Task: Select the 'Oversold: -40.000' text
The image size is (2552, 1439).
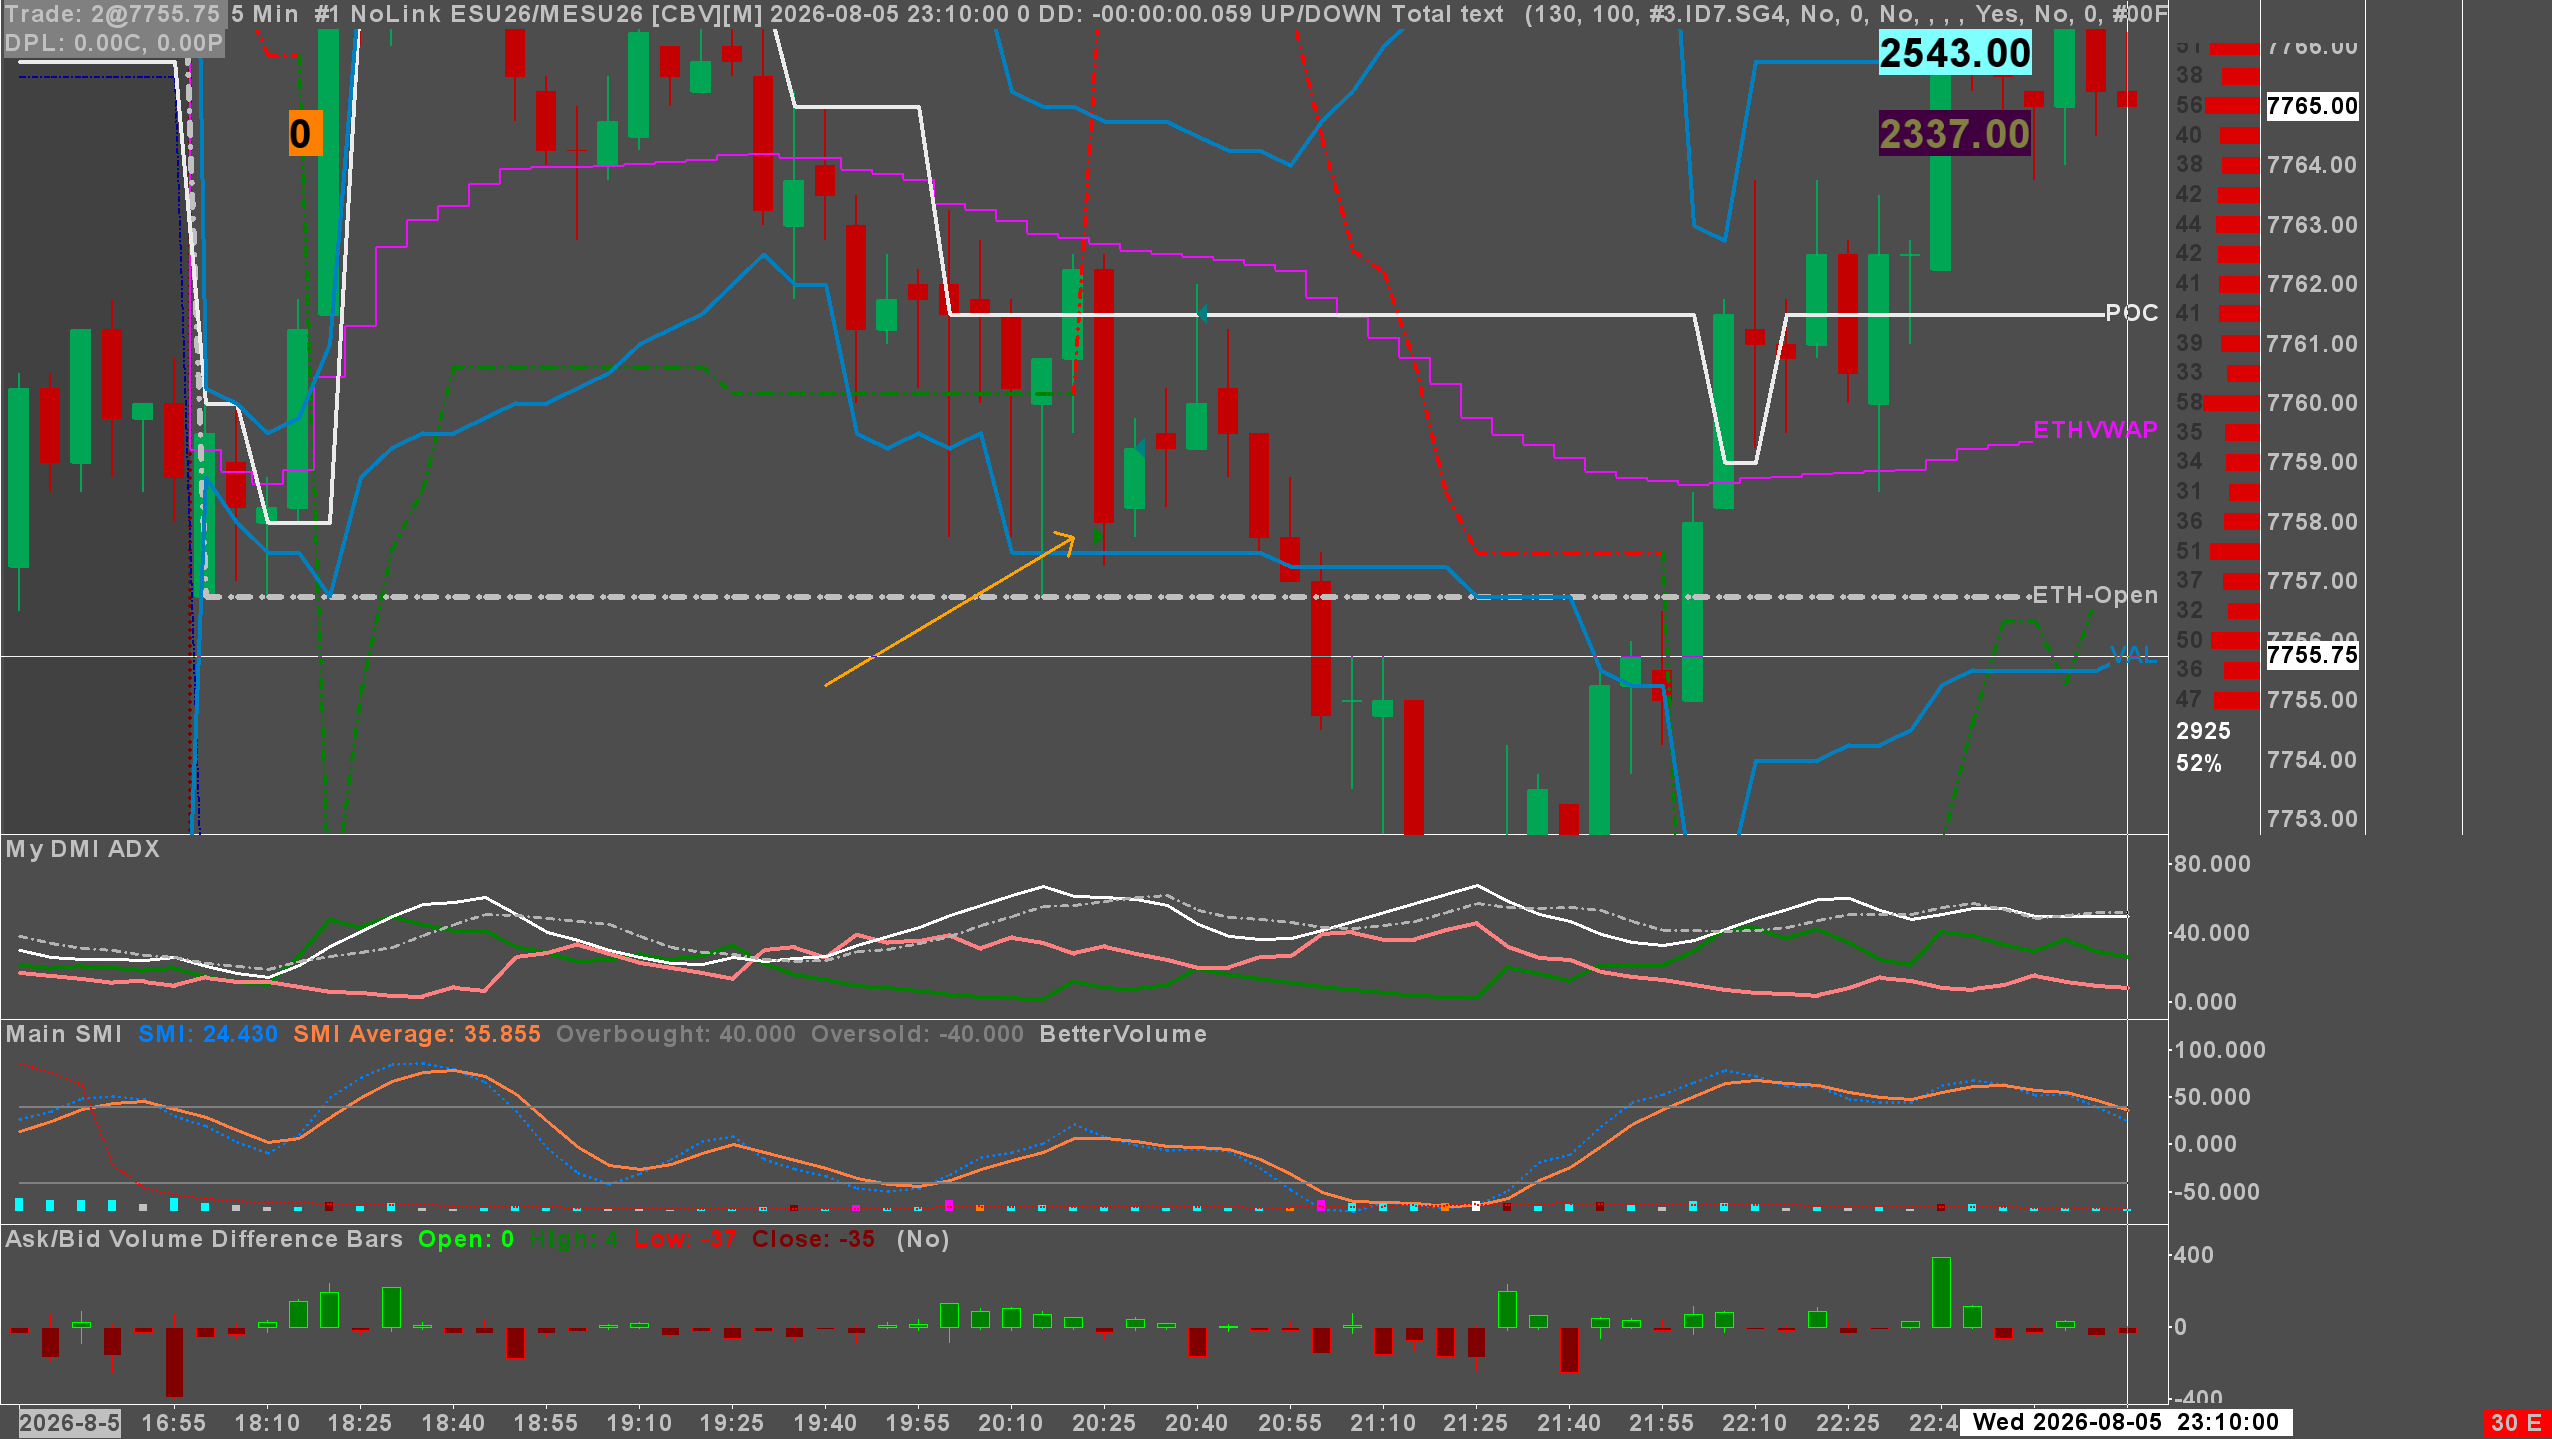Action: [917, 1034]
